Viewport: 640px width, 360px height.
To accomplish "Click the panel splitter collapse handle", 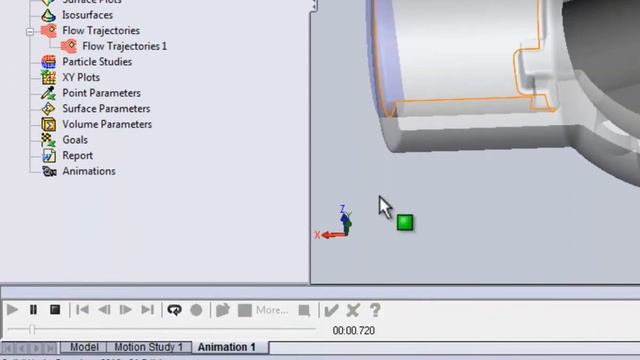I will click(x=313, y=6).
